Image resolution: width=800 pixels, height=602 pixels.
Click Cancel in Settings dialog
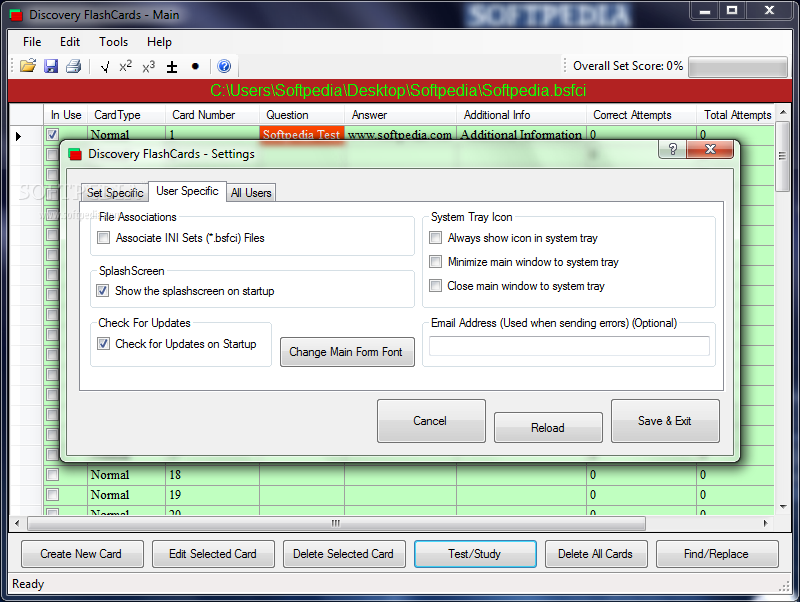tap(431, 421)
